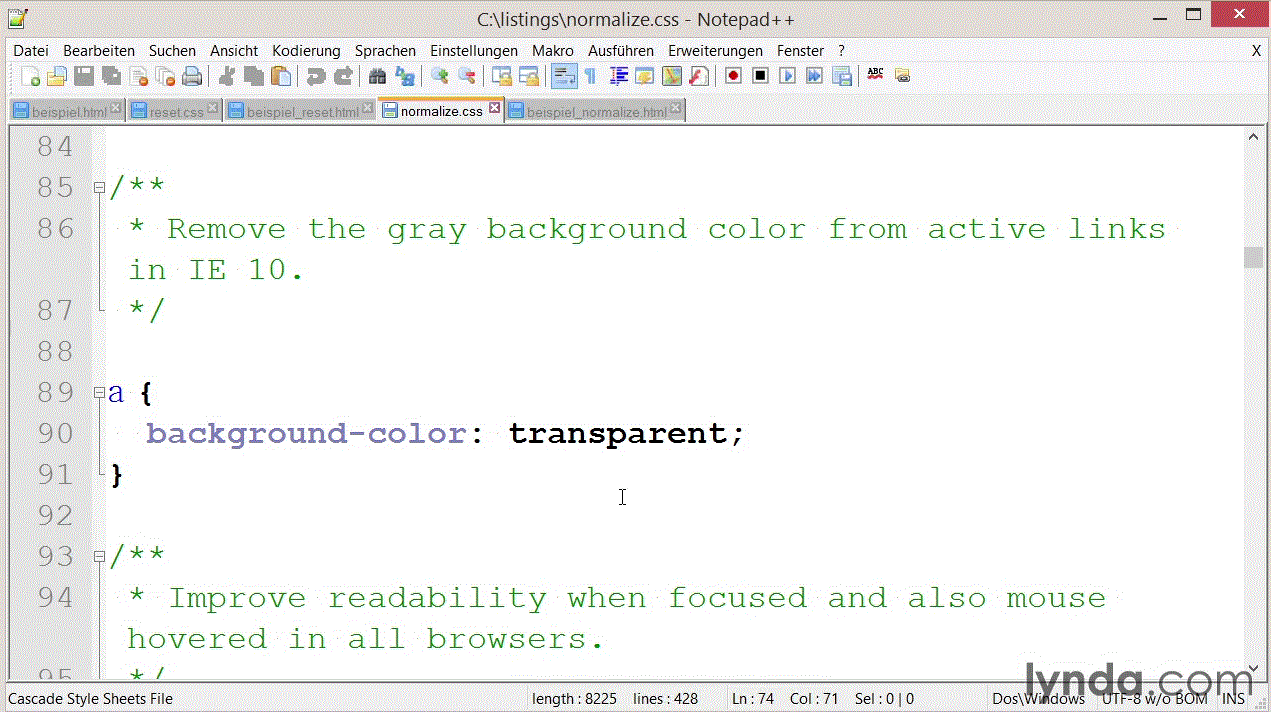
Task: Click the Save floppy disk icon
Action: pos(84,76)
